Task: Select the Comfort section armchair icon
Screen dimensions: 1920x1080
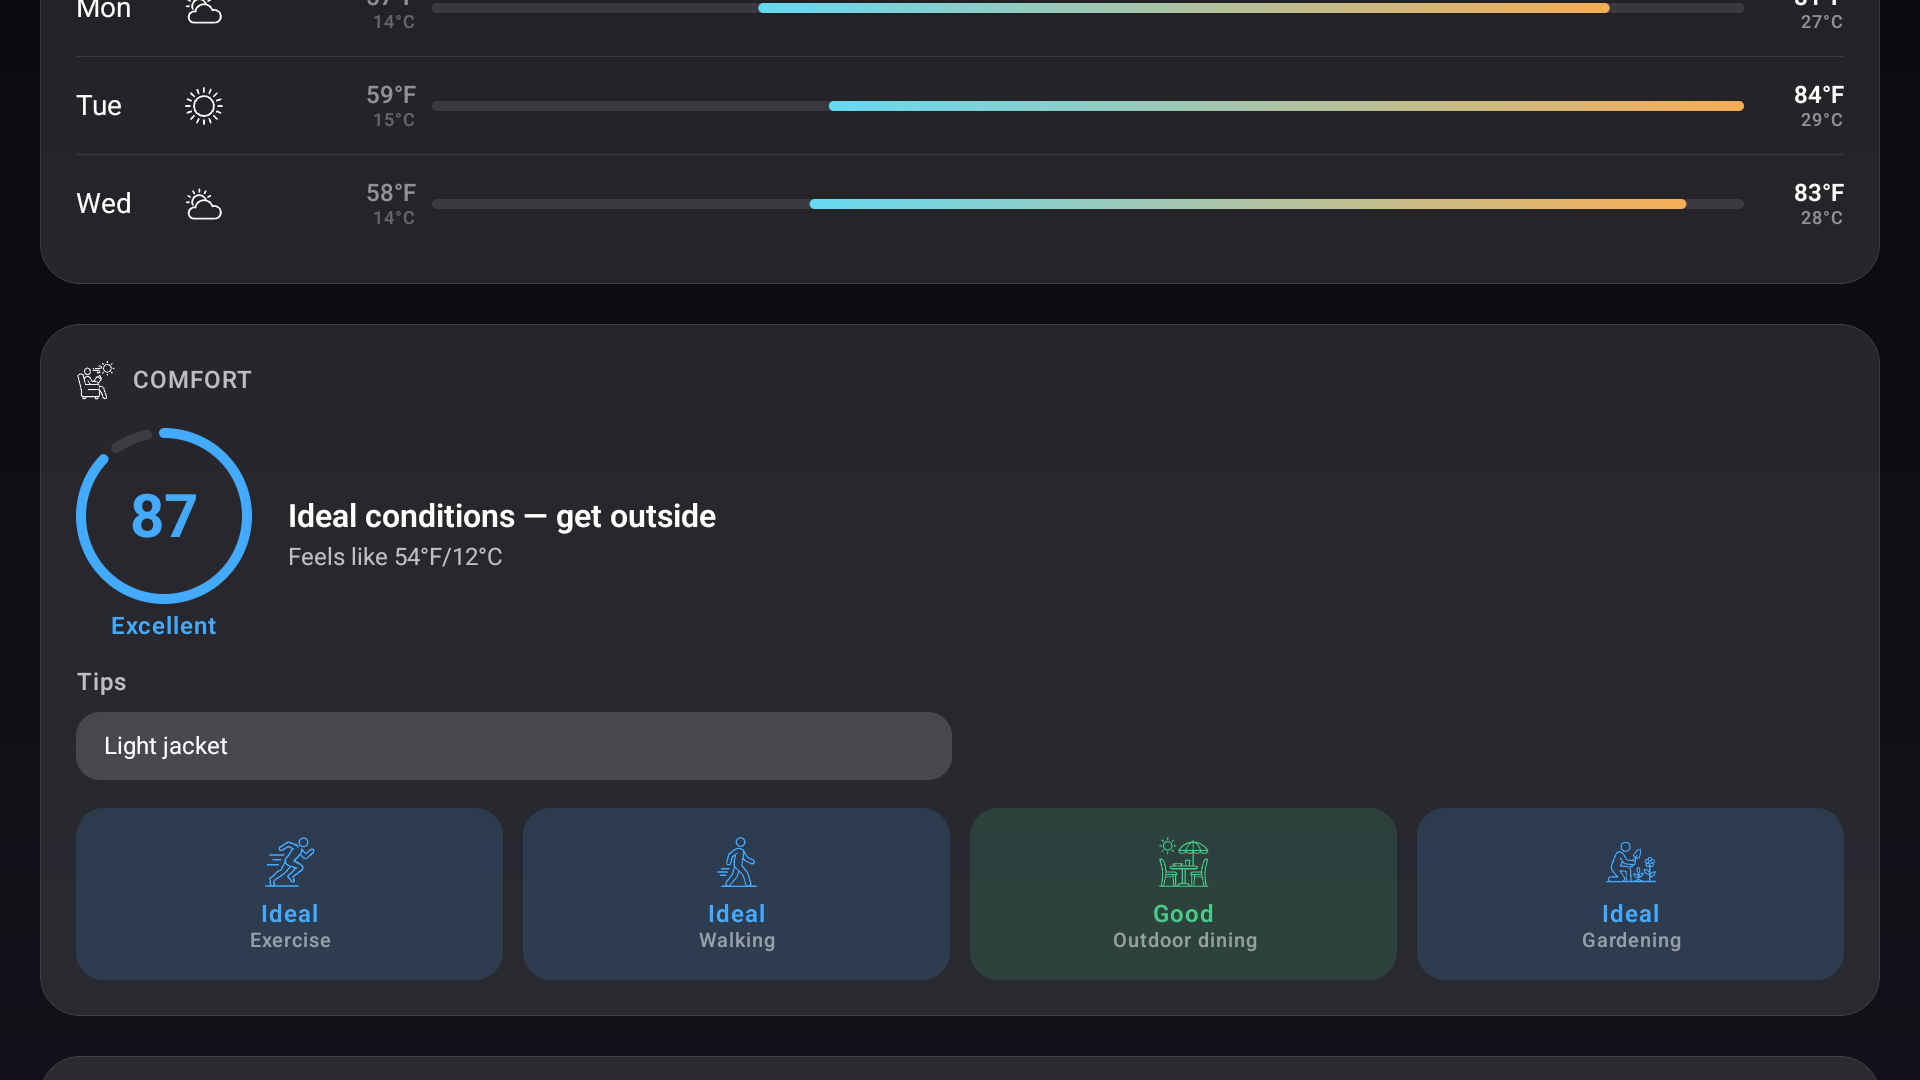Action: (95, 381)
